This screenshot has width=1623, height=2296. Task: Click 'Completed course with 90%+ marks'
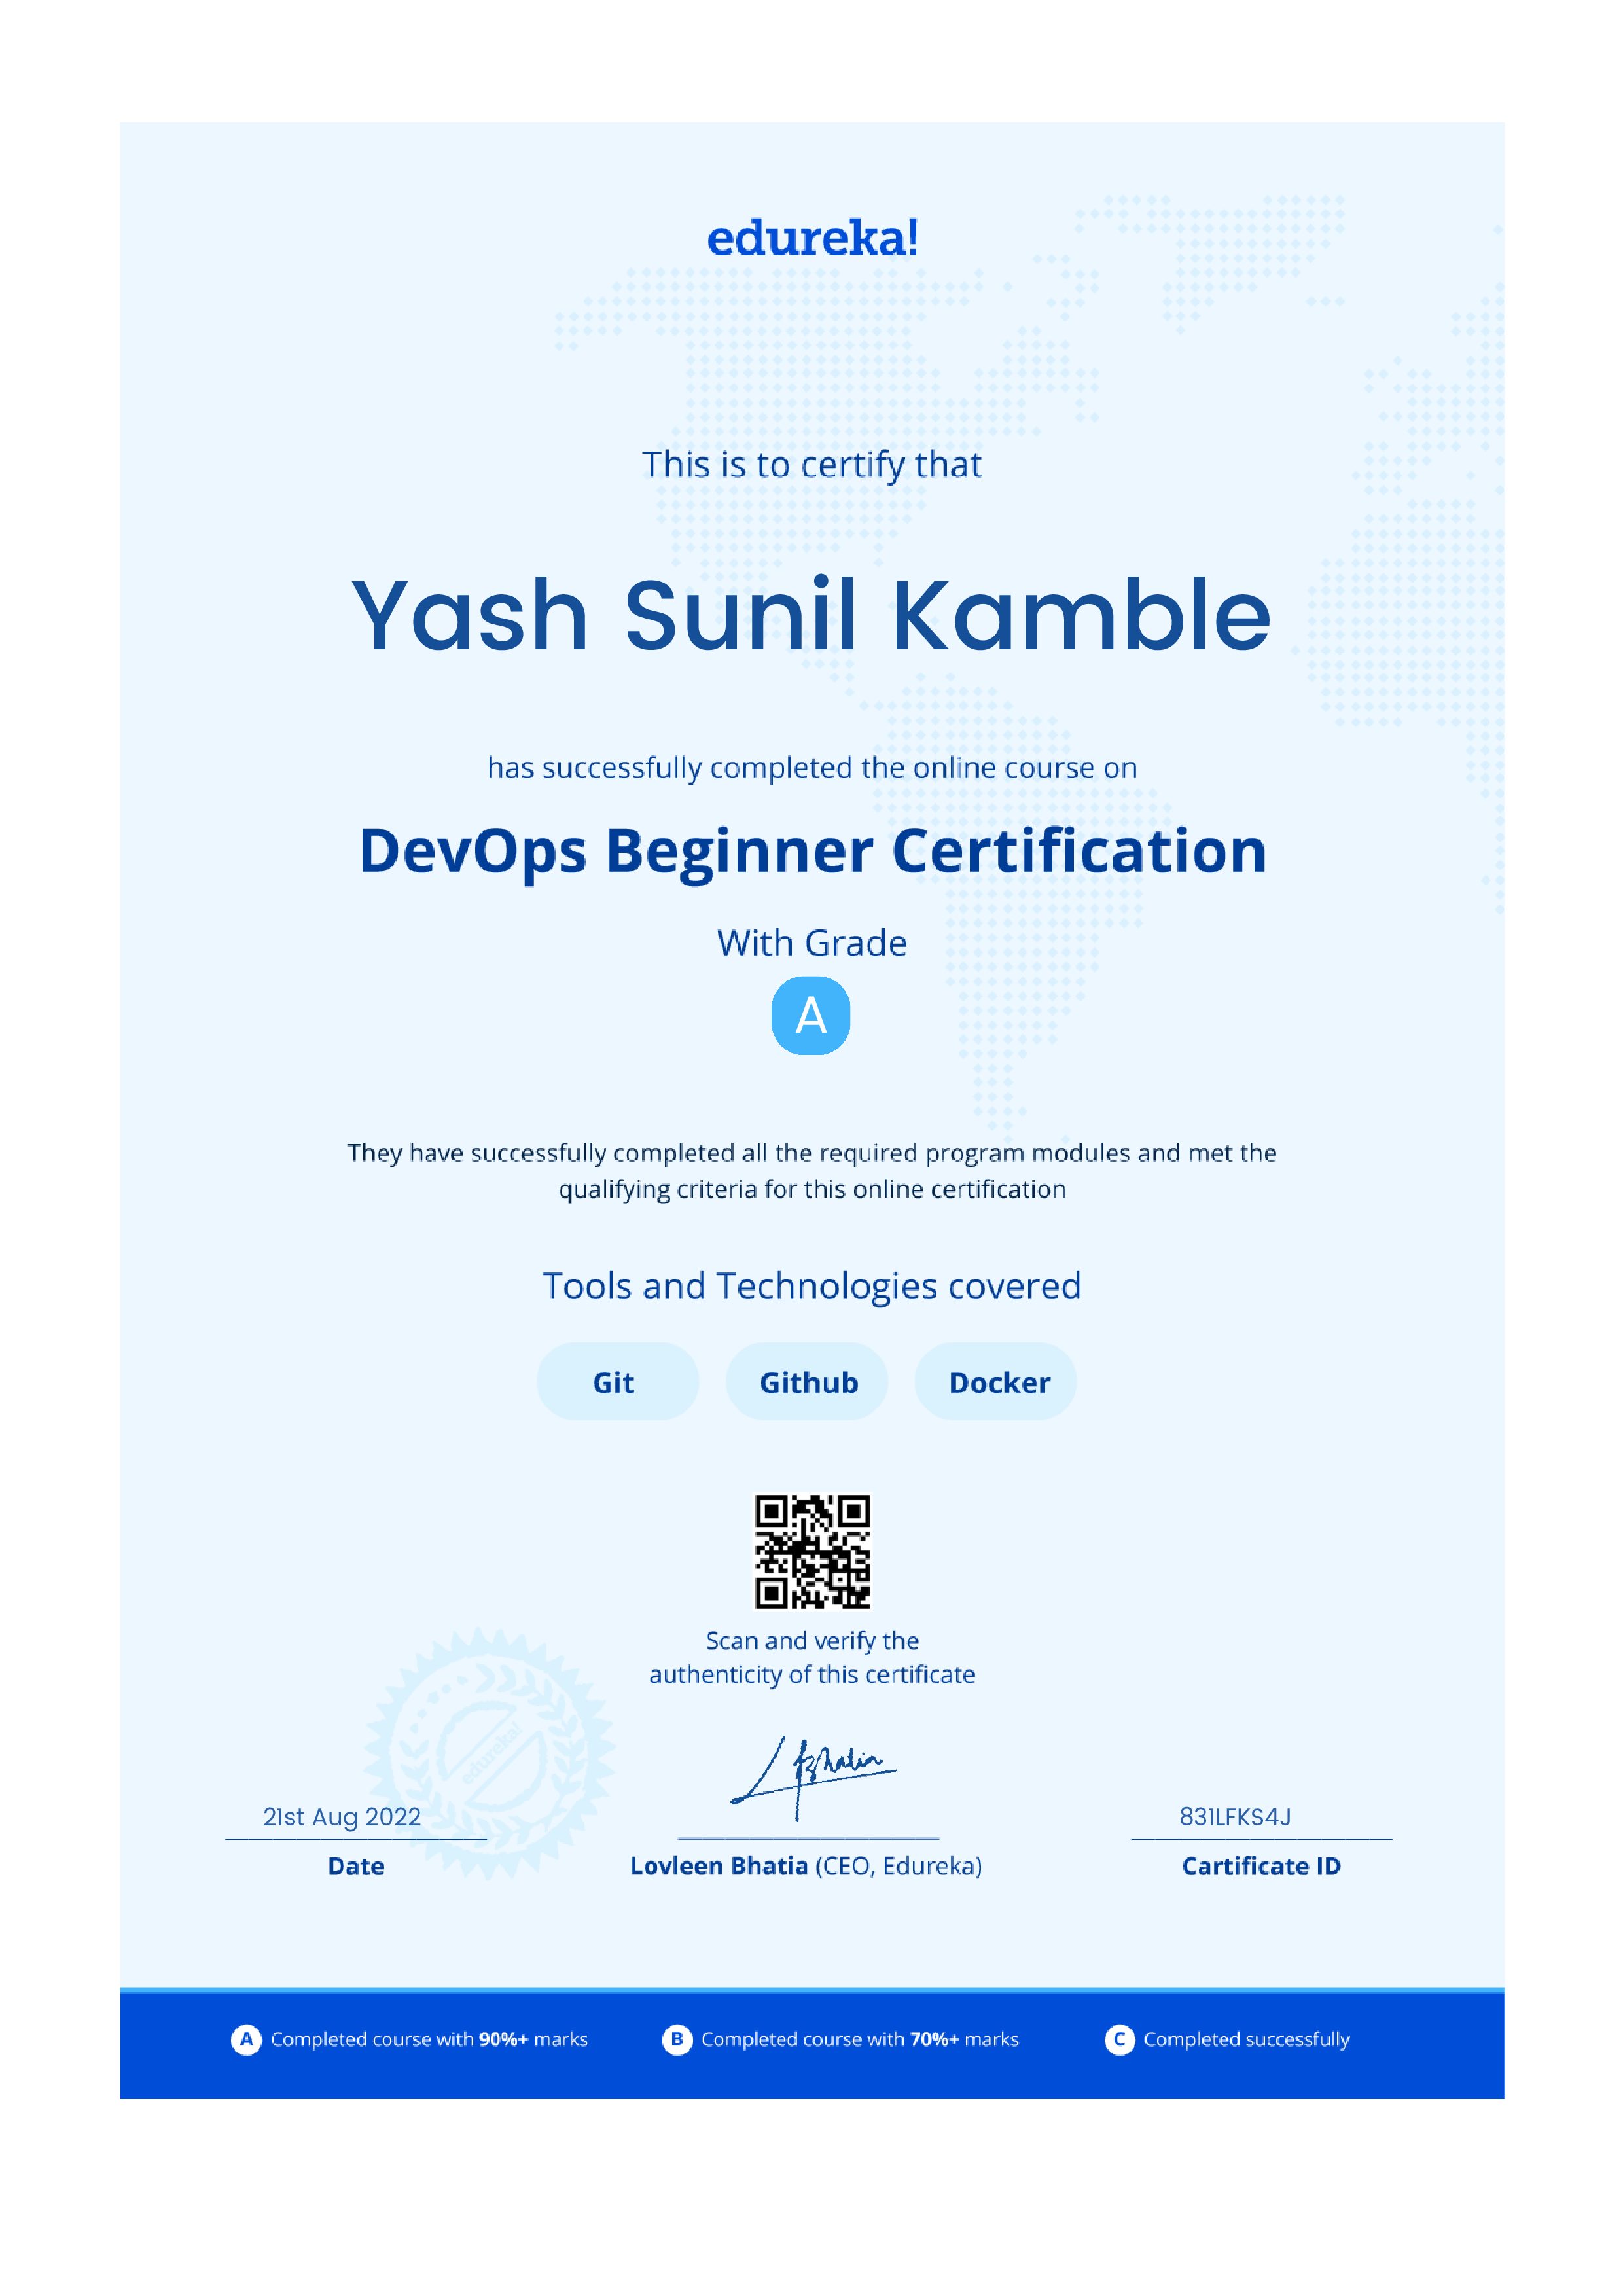pyautogui.click(x=429, y=2039)
